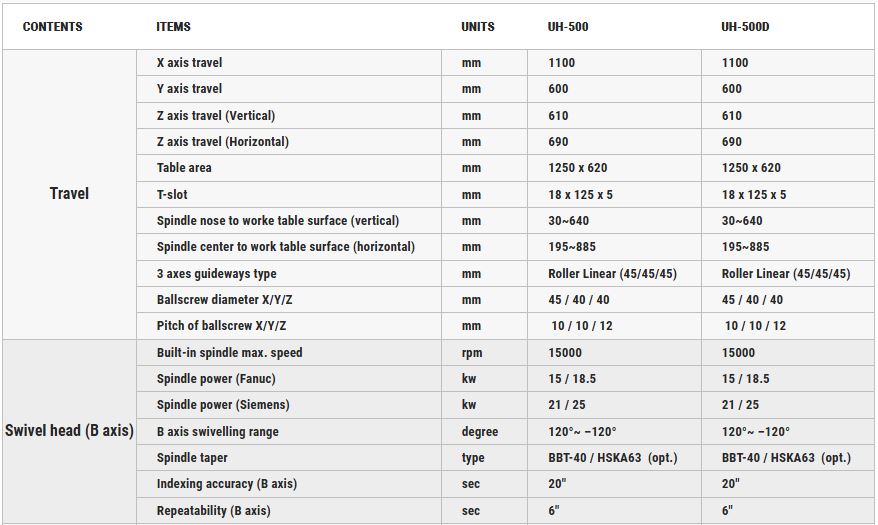Click Ballscrew diameter X/Y/Z item
This screenshot has height=525, width=878.
[x=225, y=299]
